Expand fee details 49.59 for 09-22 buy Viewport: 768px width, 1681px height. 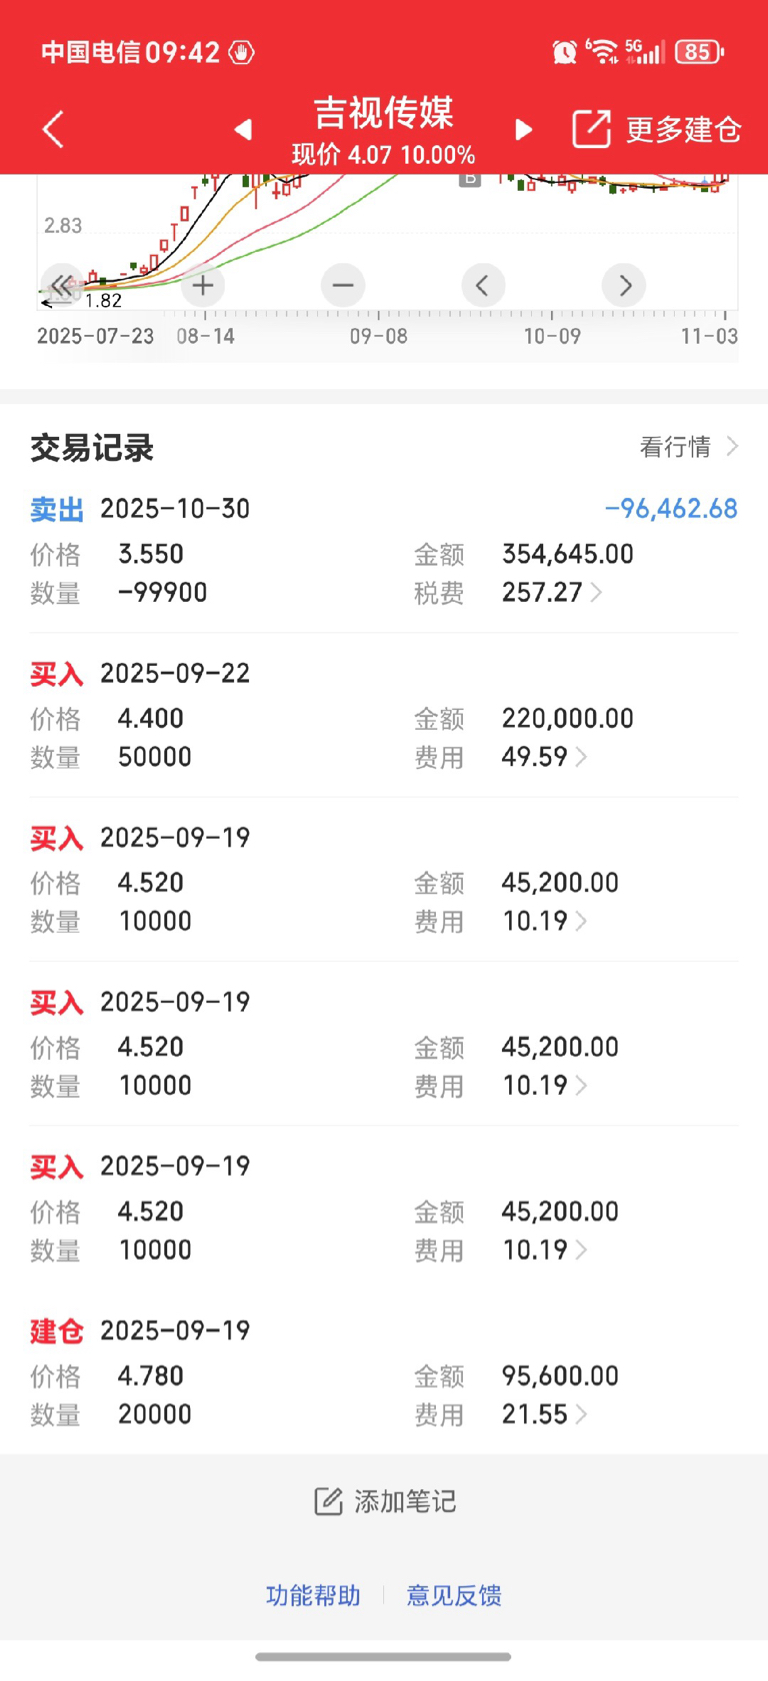click(x=544, y=756)
